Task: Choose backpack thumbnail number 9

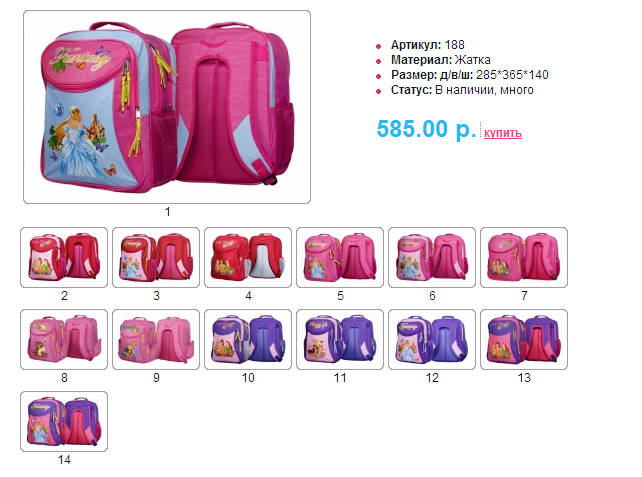Action: 156,339
